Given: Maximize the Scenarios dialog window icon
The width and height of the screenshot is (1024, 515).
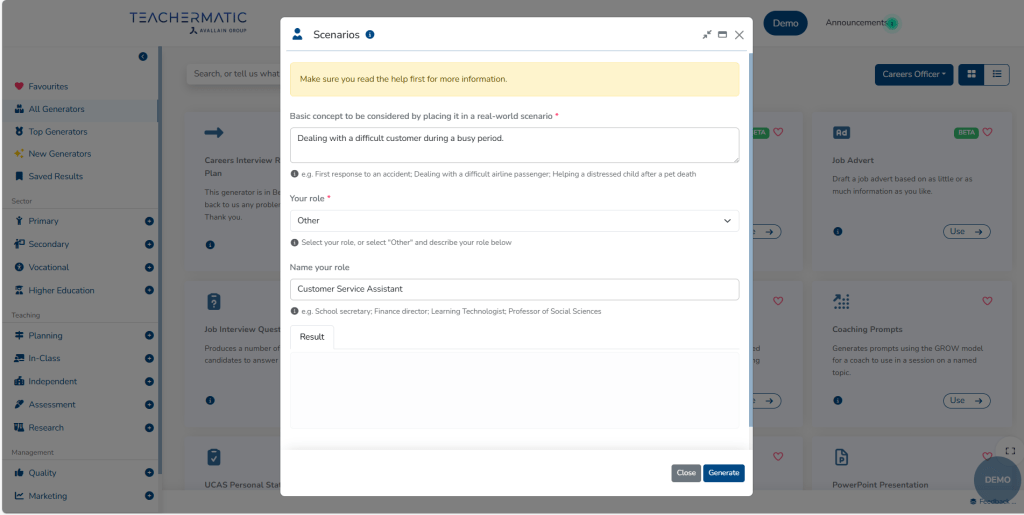Looking at the screenshot, I should pyautogui.click(x=722, y=35).
